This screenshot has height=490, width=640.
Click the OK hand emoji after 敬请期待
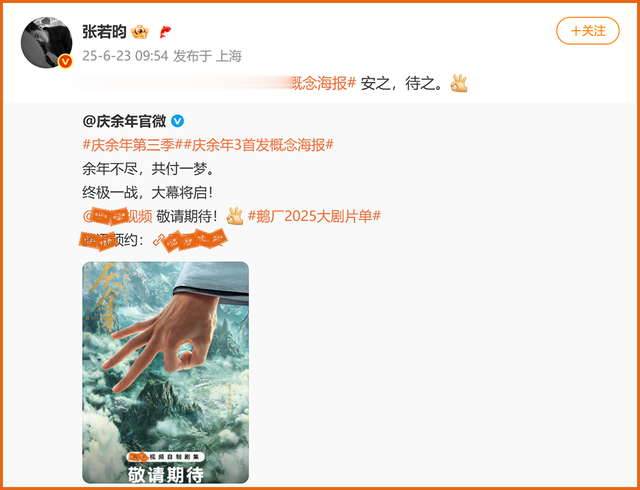click(235, 216)
